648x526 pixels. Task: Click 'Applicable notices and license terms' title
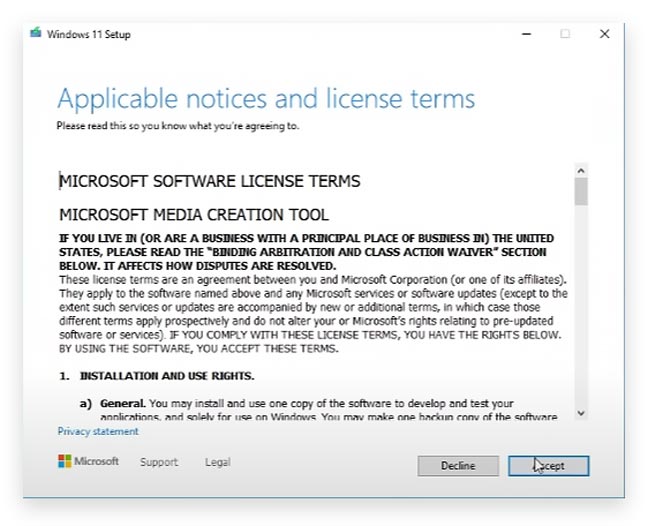pos(266,99)
